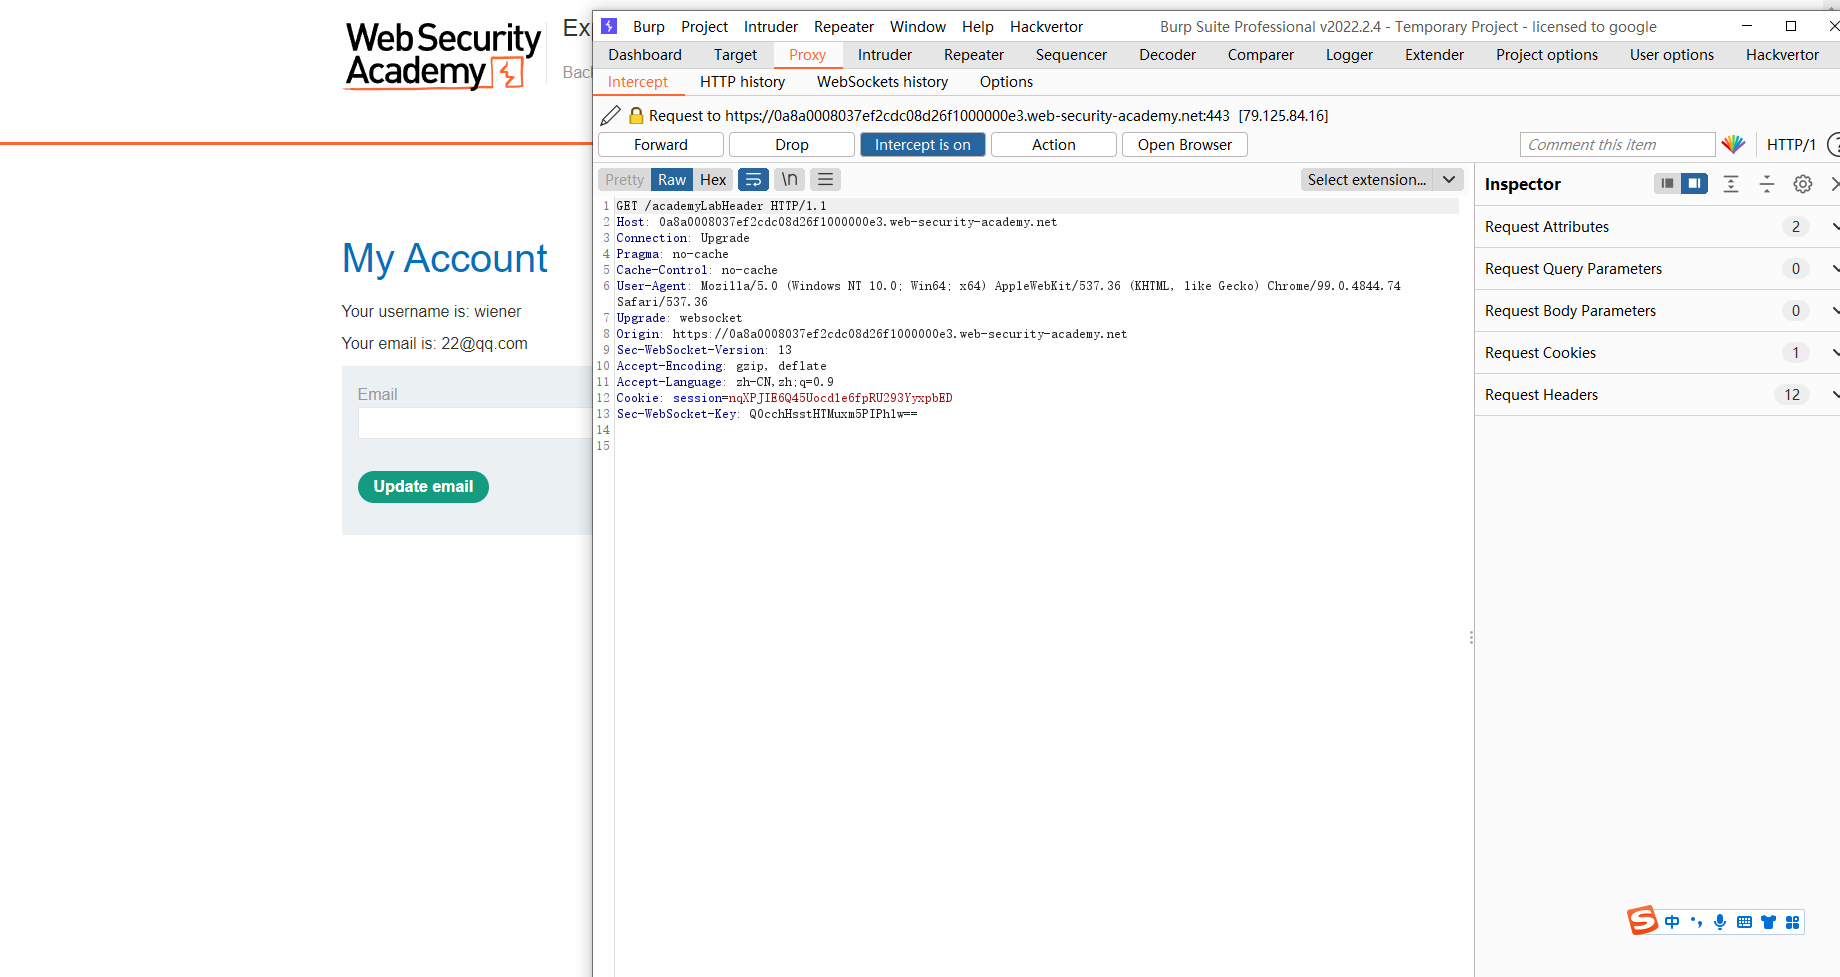The height and width of the screenshot is (977, 1840).
Task: Click the Request Headers count badge 12
Action: (x=1792, y=395)
